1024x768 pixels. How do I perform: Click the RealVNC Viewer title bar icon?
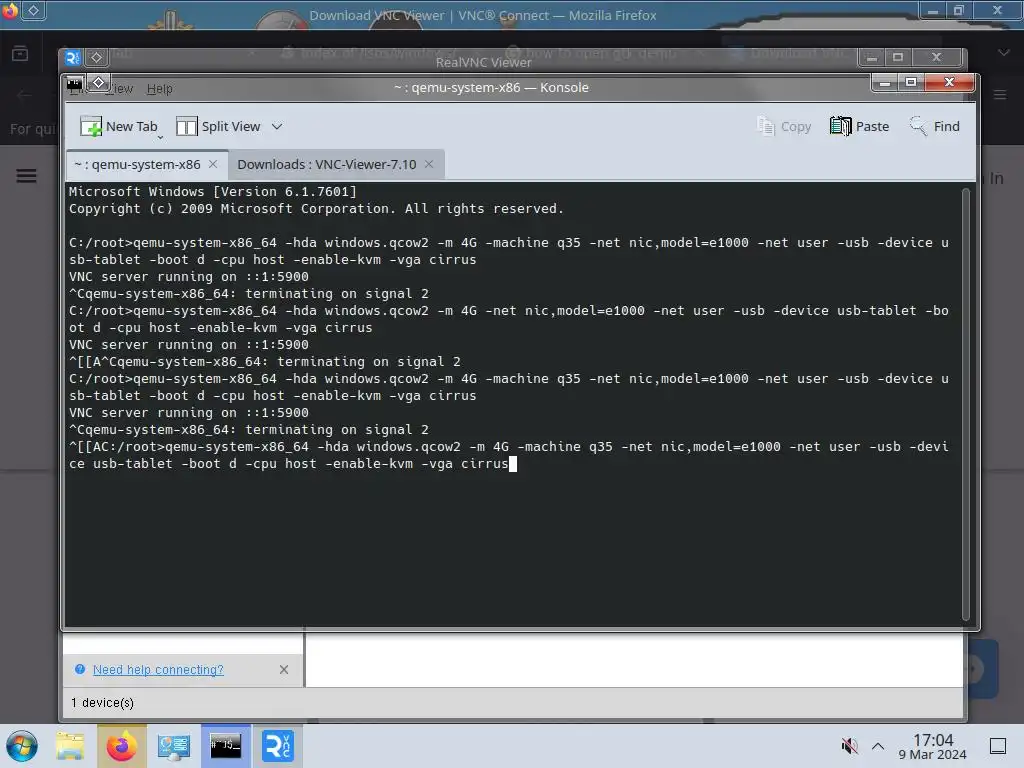coord(72,57)
